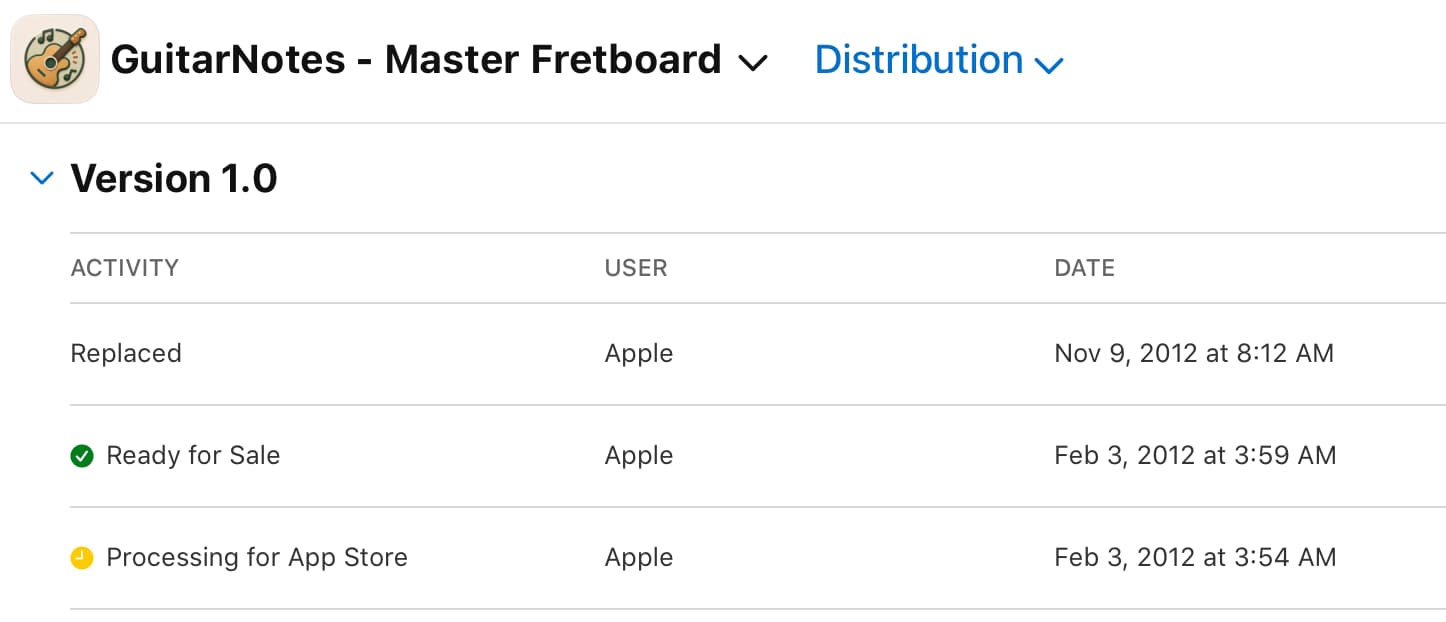Select the Ready for Sale activity entry
Viewport: 1446px width, 622px height.
click(x=193, y=456)
